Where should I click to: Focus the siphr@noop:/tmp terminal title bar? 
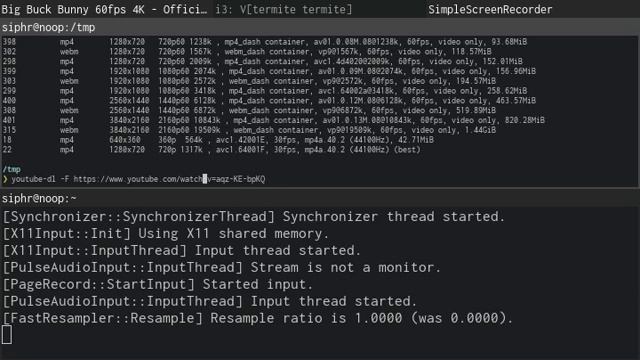(320, 27)
